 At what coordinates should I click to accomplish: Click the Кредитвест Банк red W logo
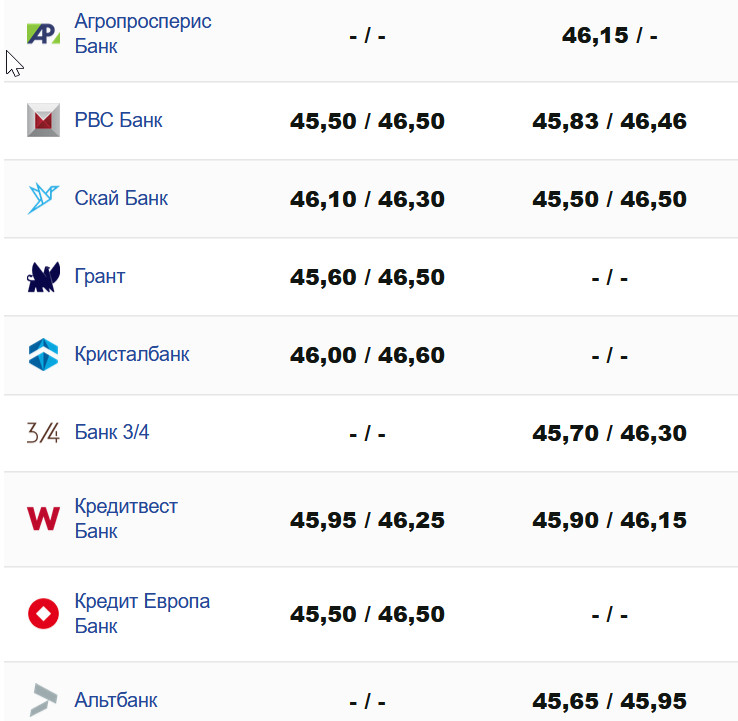(44, 518)
